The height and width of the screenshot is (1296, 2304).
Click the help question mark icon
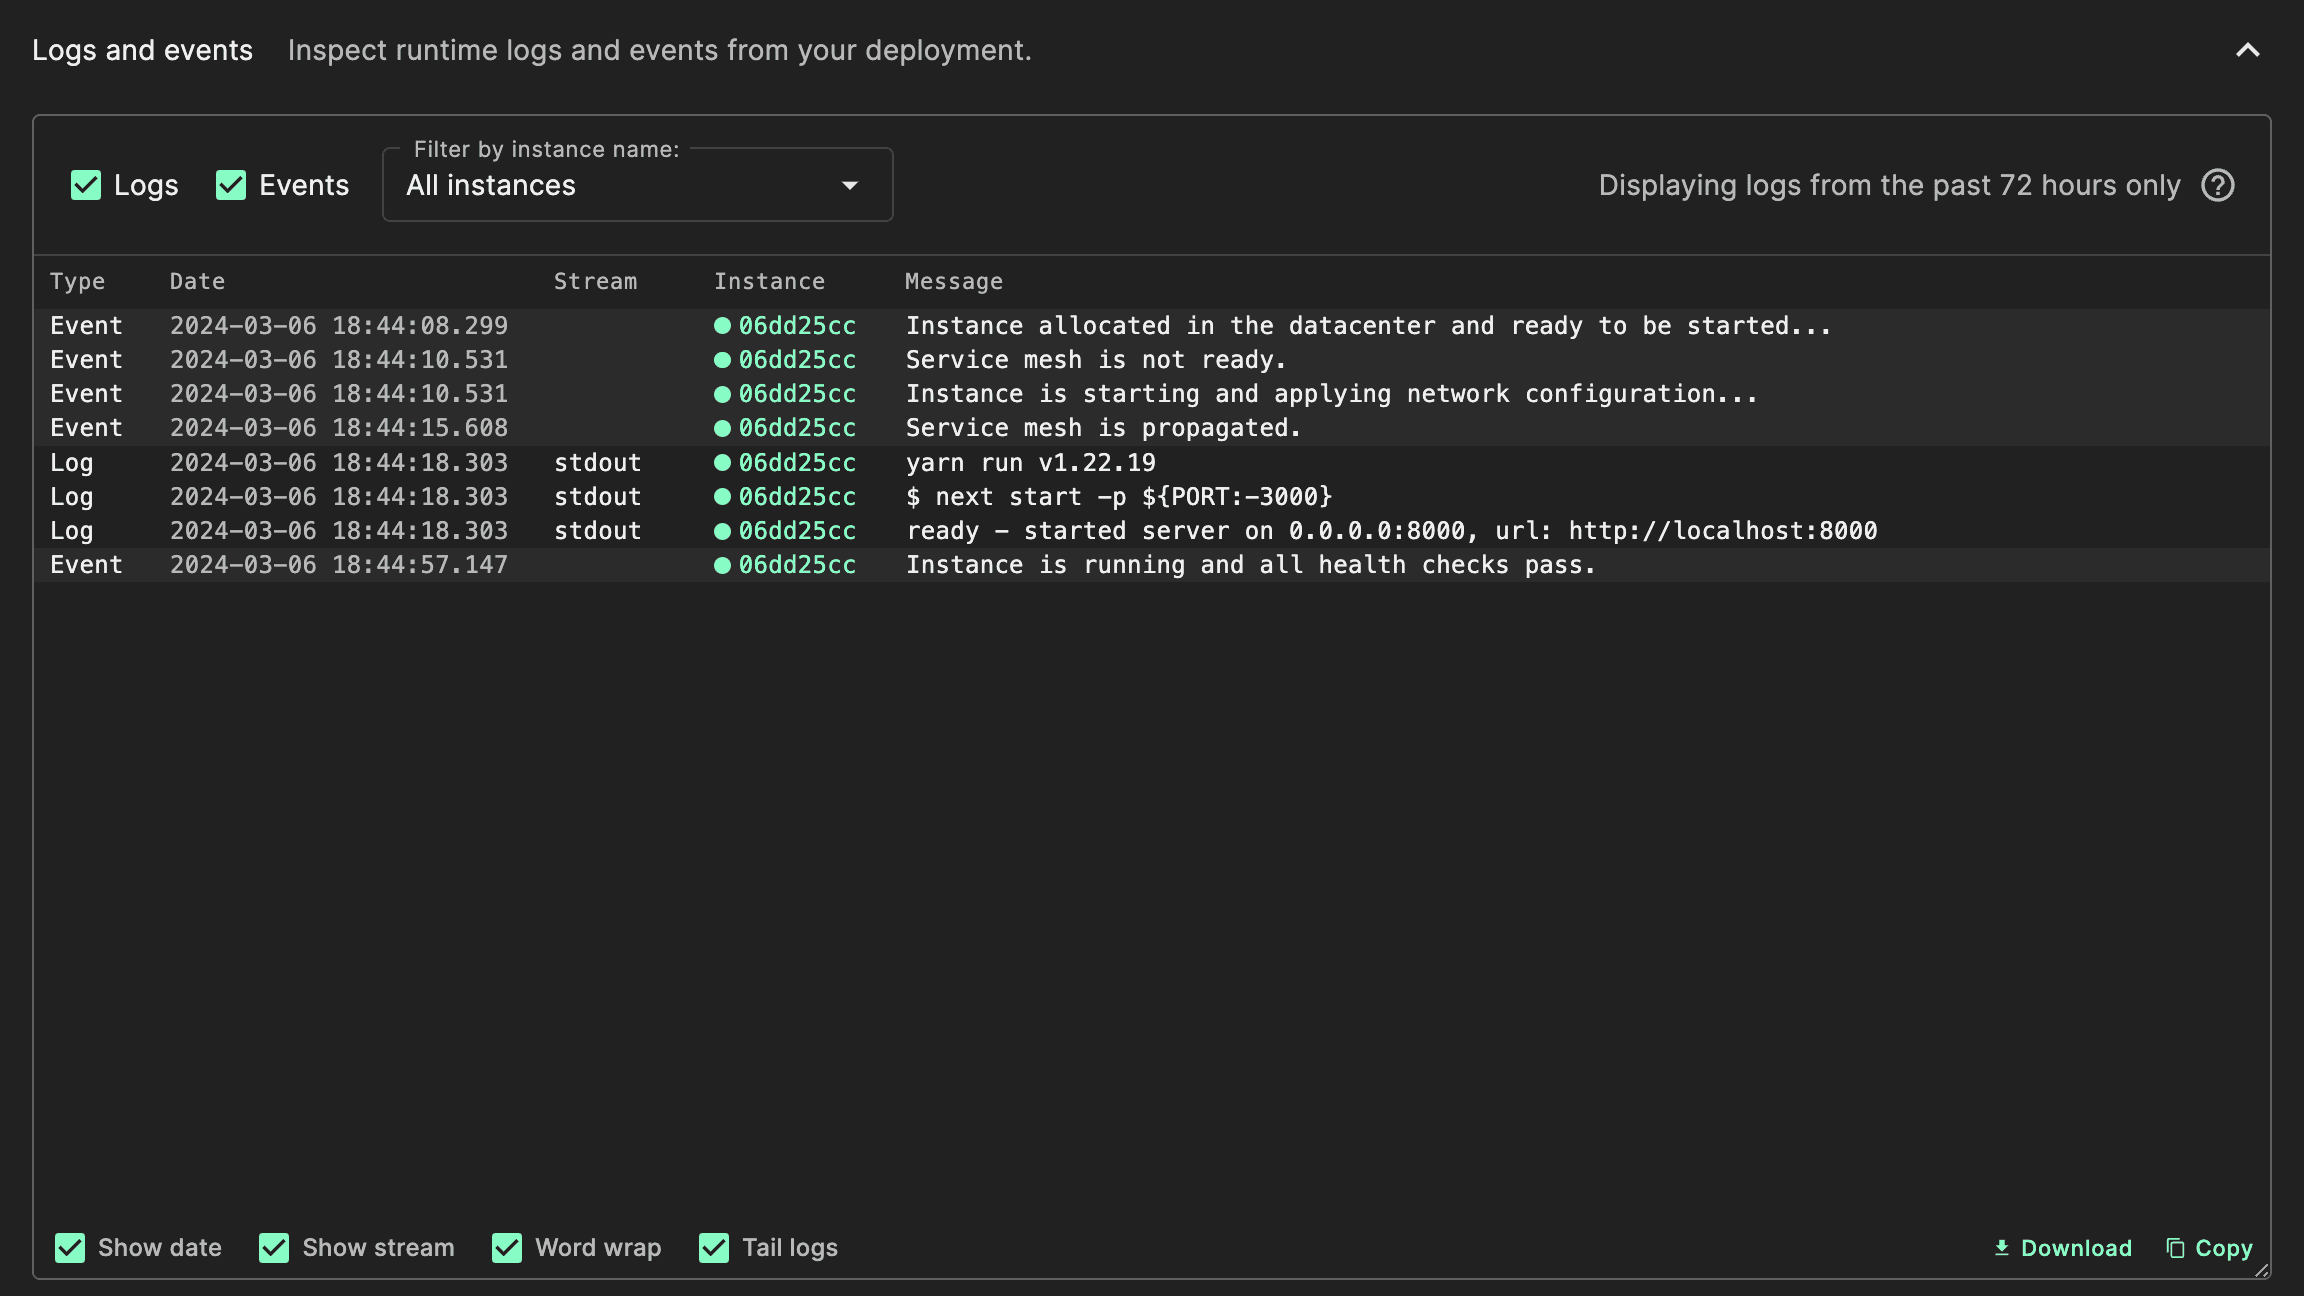tap(2217, 185)
